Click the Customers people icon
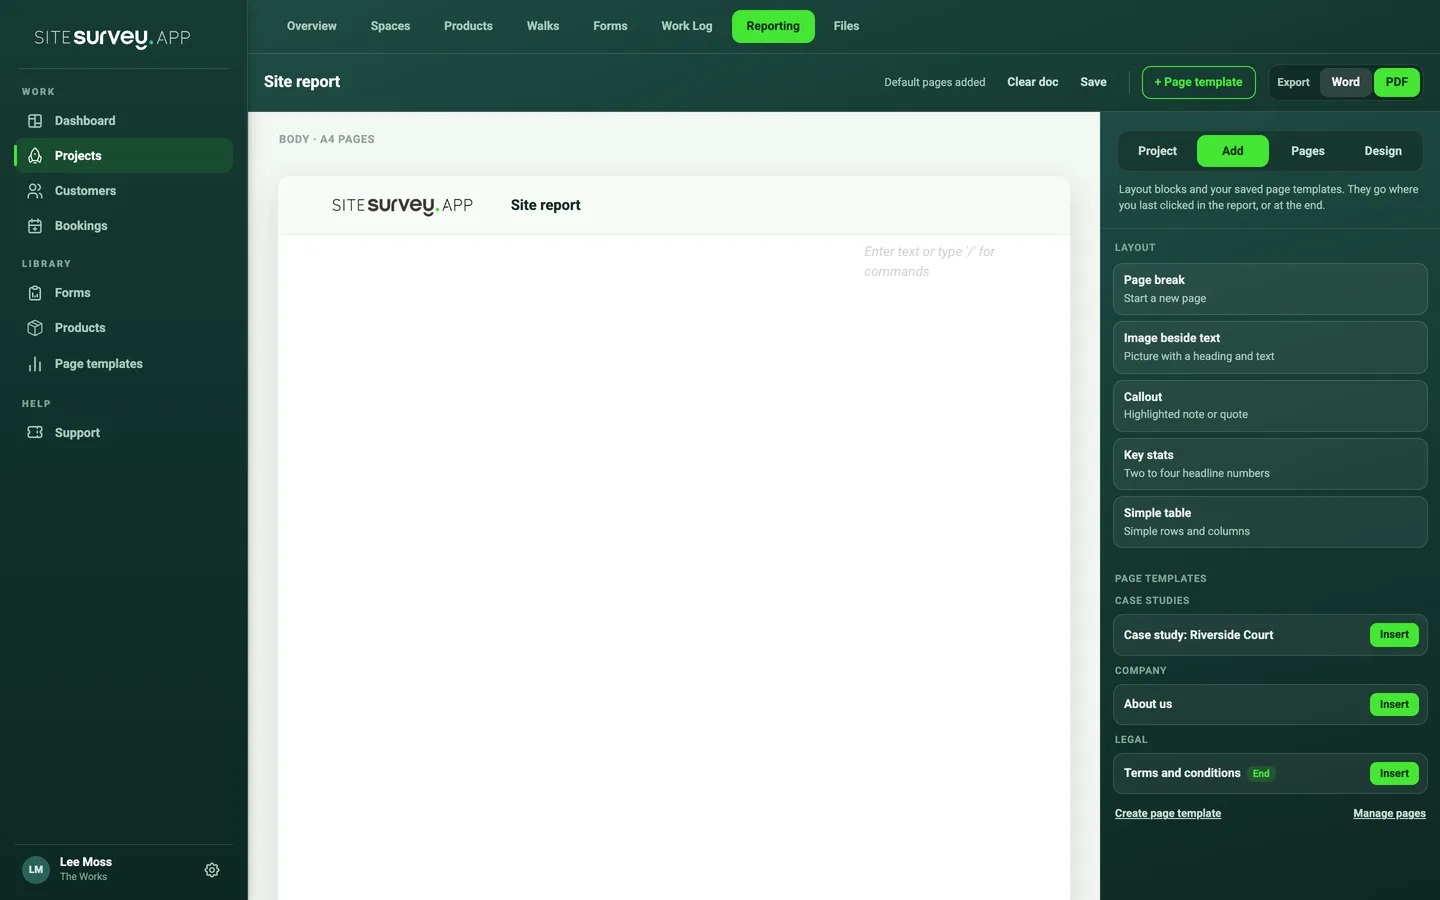Screen dimensions: 1440x900 coord(35,191)
